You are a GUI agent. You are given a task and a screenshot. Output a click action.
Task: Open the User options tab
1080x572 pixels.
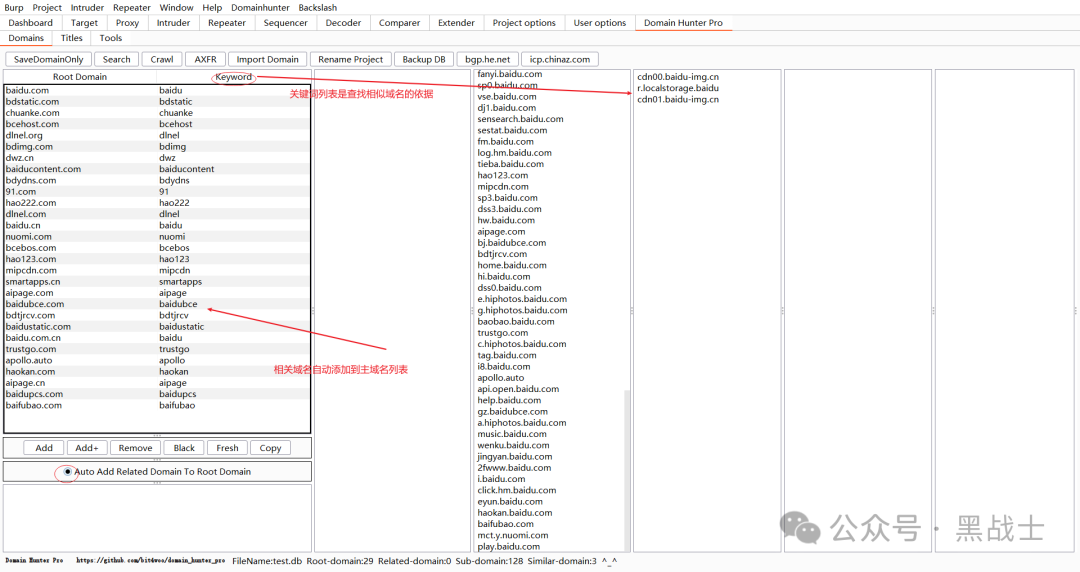tap(600, 23)
